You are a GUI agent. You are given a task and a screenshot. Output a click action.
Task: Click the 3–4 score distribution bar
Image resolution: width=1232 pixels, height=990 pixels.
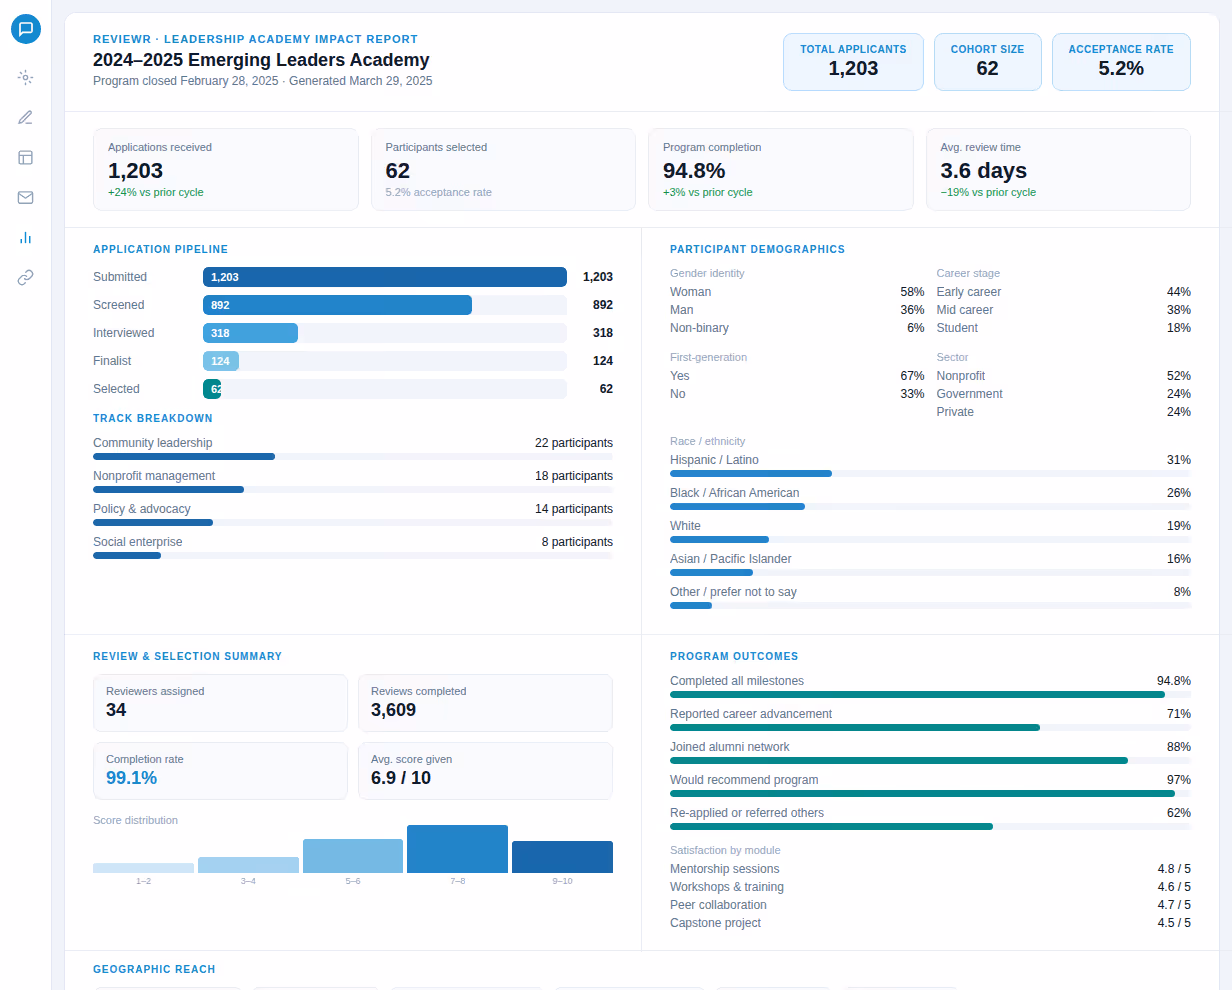coord(248,865)
